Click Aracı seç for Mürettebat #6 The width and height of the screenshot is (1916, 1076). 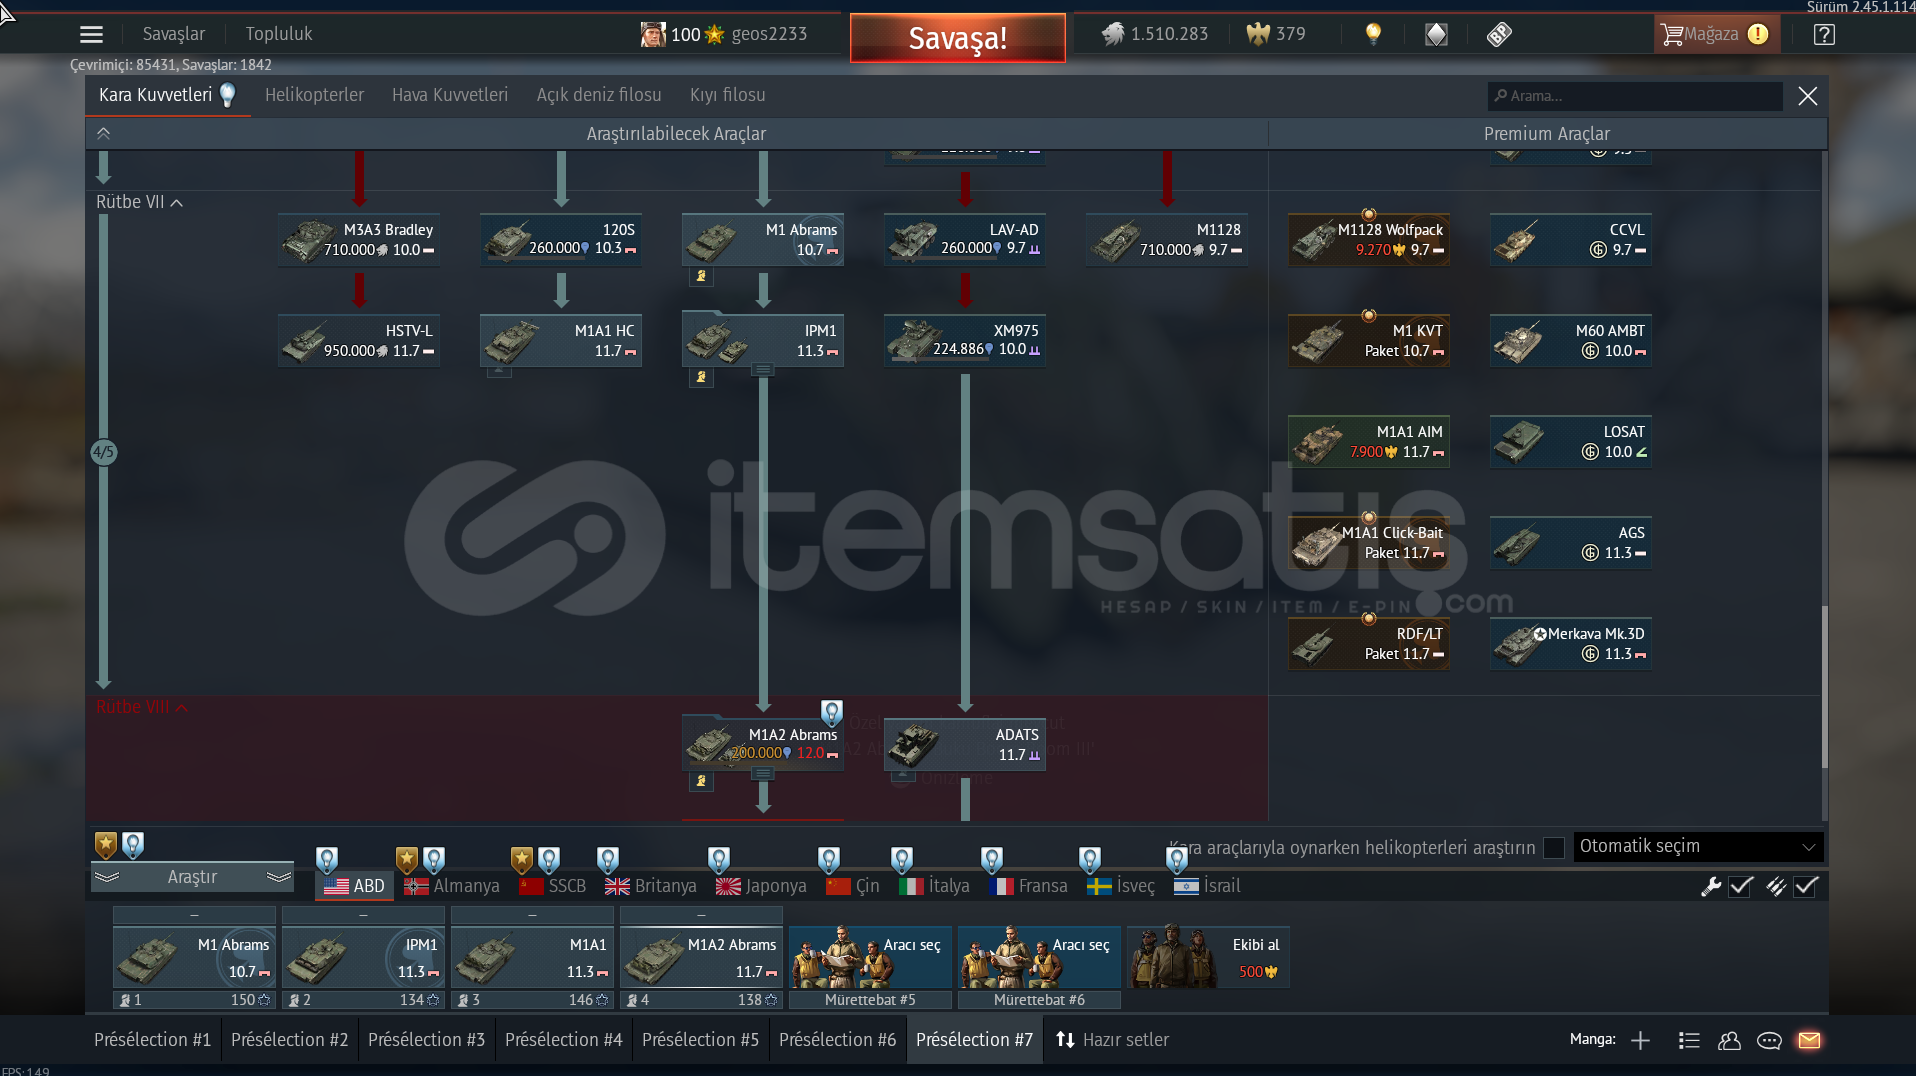click(x=1039, y=957)
